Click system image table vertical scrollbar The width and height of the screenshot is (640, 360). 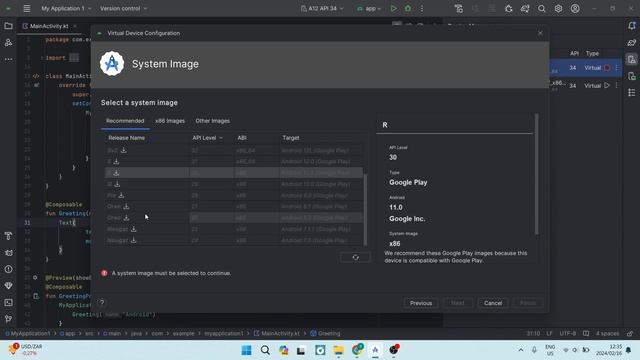click(x=365, y=209)
